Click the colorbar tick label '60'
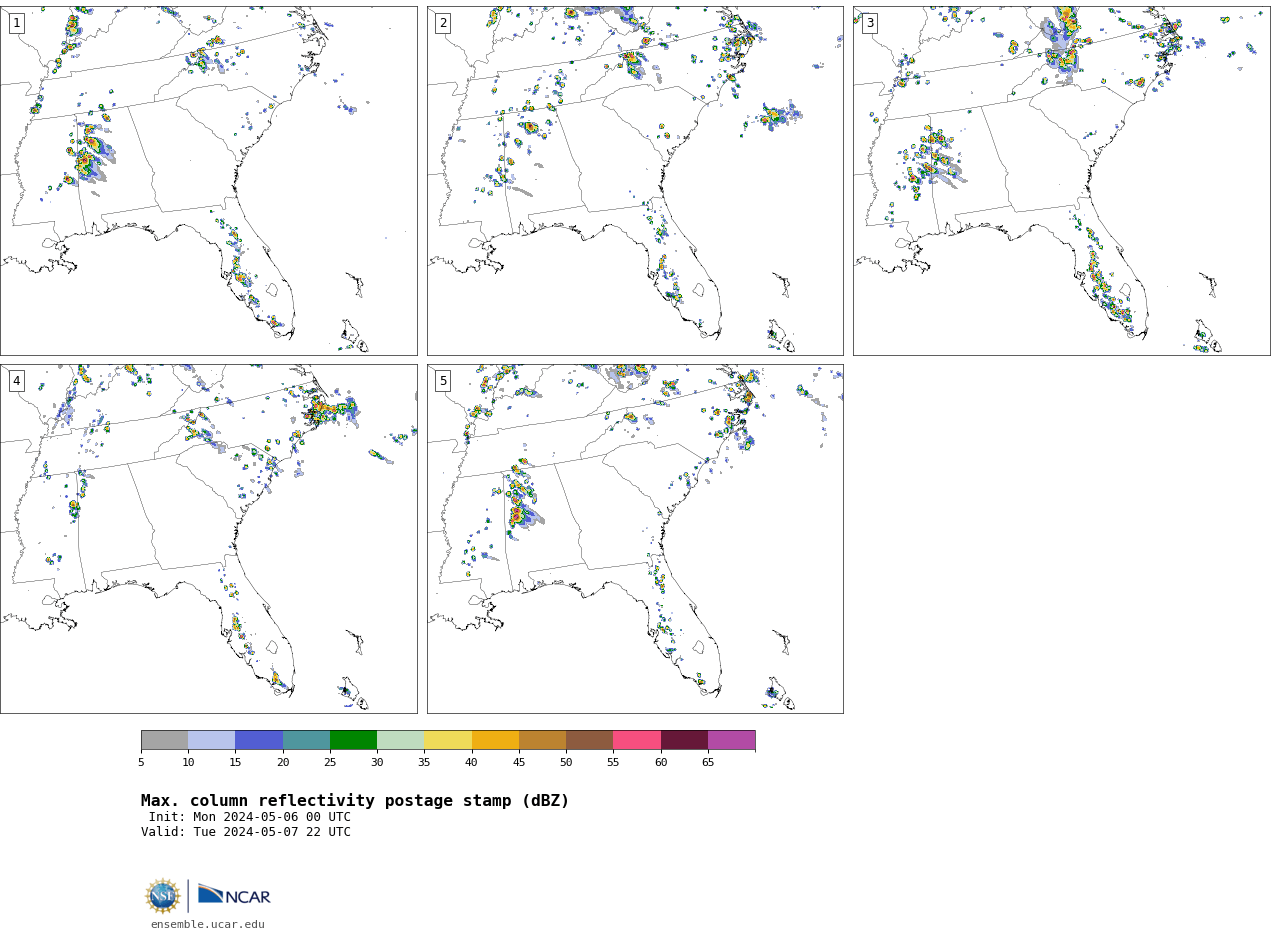The width and height of the screenshot is (1280, 936). pyautogui.click(x=661, y=763)
